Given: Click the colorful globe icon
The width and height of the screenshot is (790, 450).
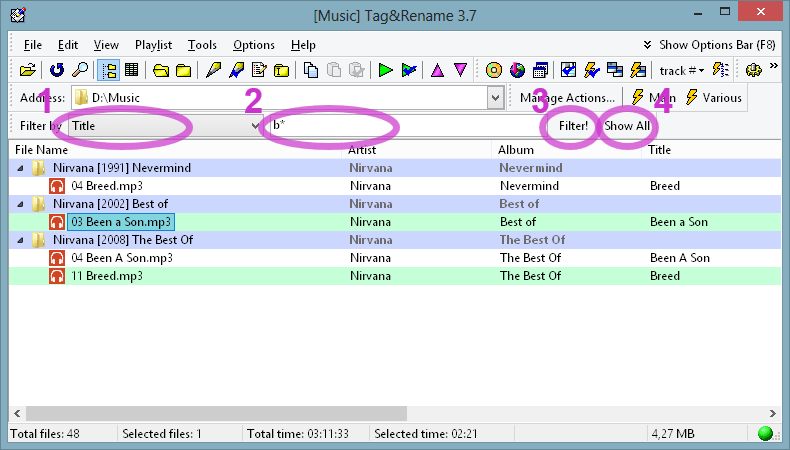Looking at the screenshot, I should (517, 70).
